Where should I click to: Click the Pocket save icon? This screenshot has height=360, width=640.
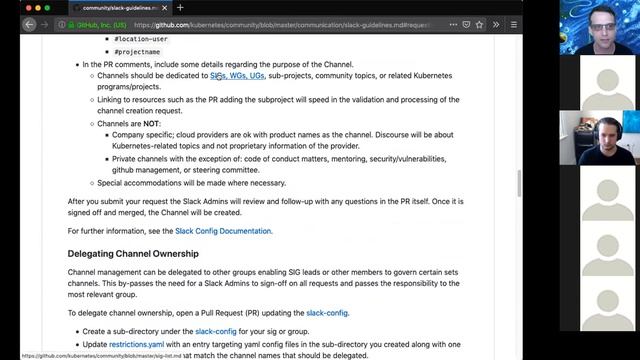[x=466, y=25]
